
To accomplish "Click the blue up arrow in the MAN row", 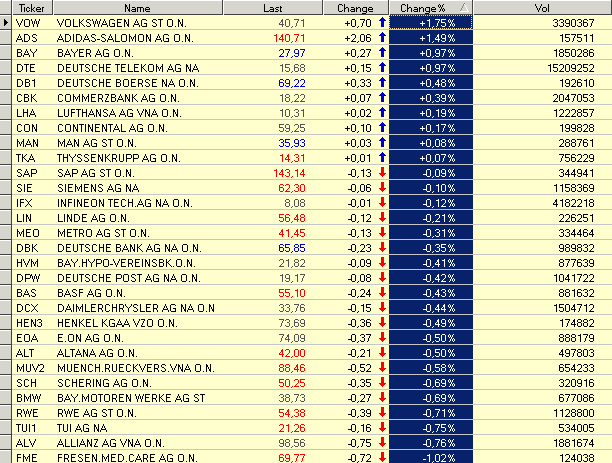I will 382,142.
